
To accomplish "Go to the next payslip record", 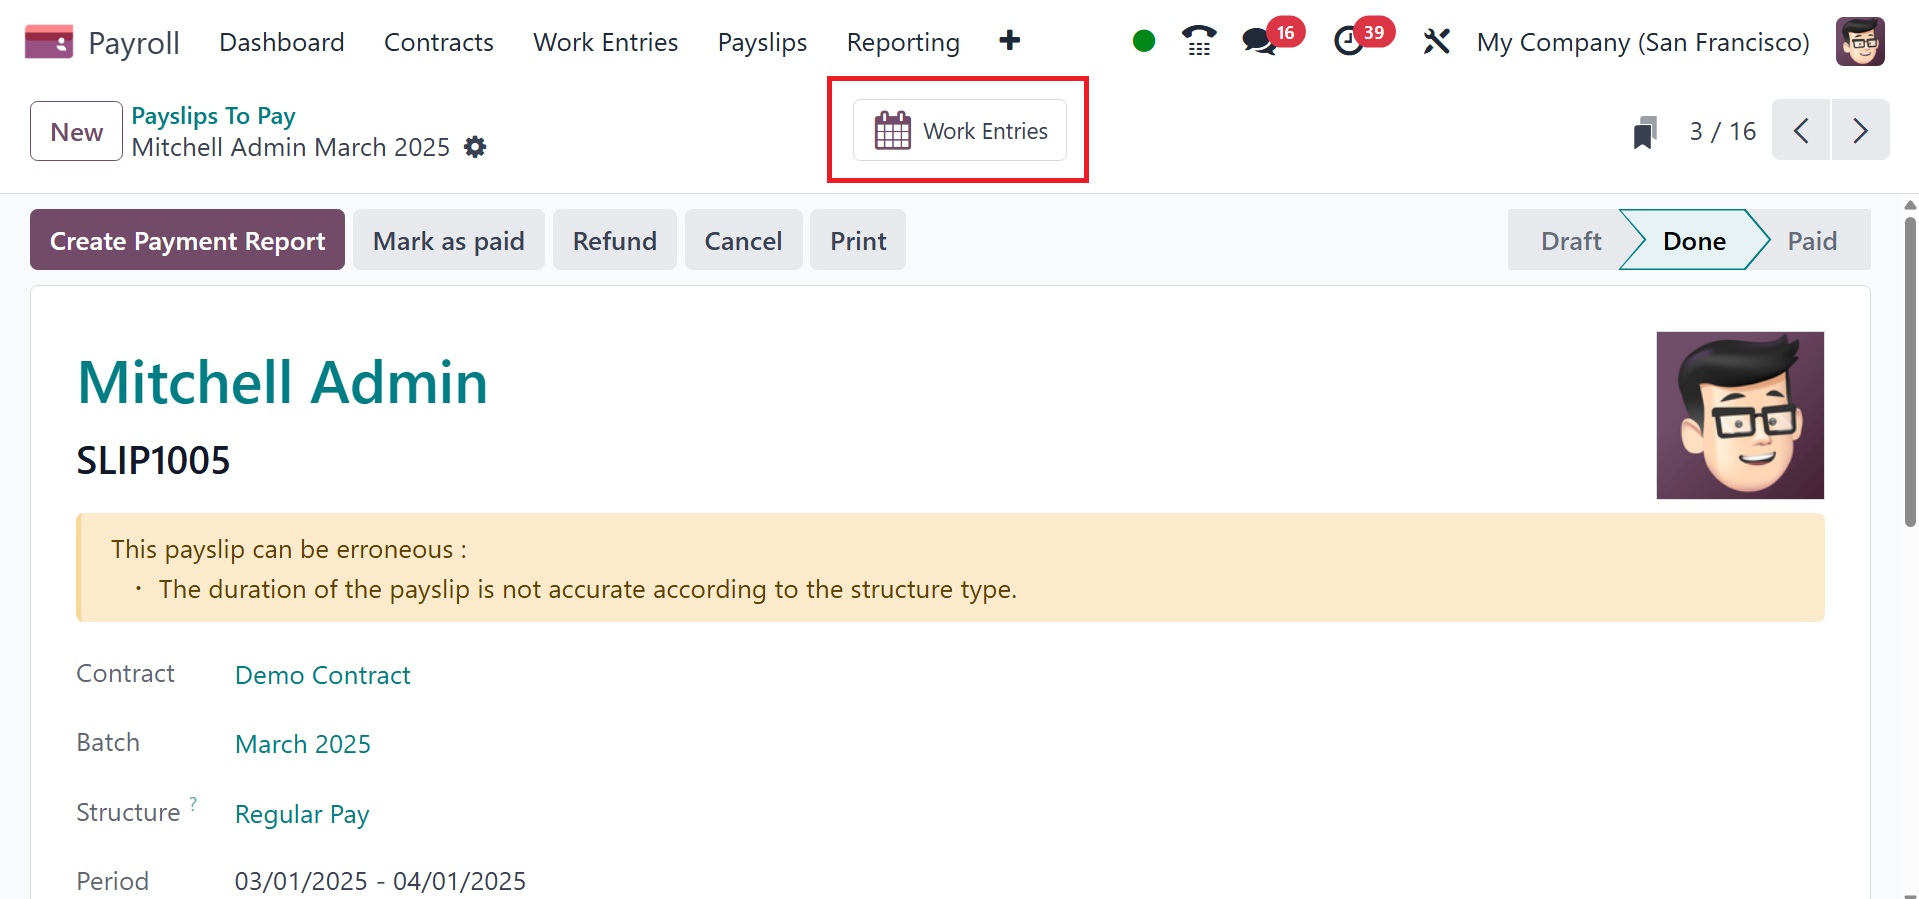I will point(1860,131).
